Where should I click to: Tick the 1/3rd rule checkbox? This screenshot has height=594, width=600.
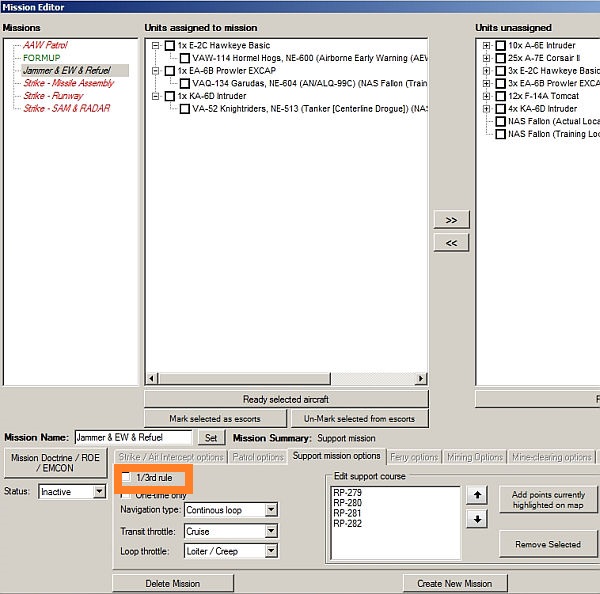(x=126, y=477)
